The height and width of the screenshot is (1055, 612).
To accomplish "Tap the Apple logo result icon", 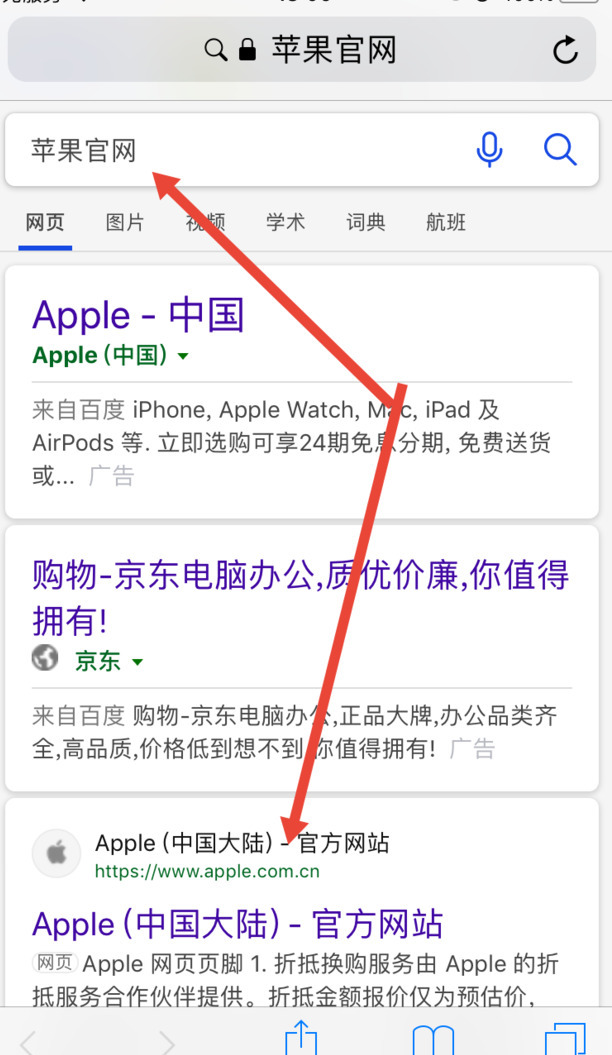I will [56, 853].
